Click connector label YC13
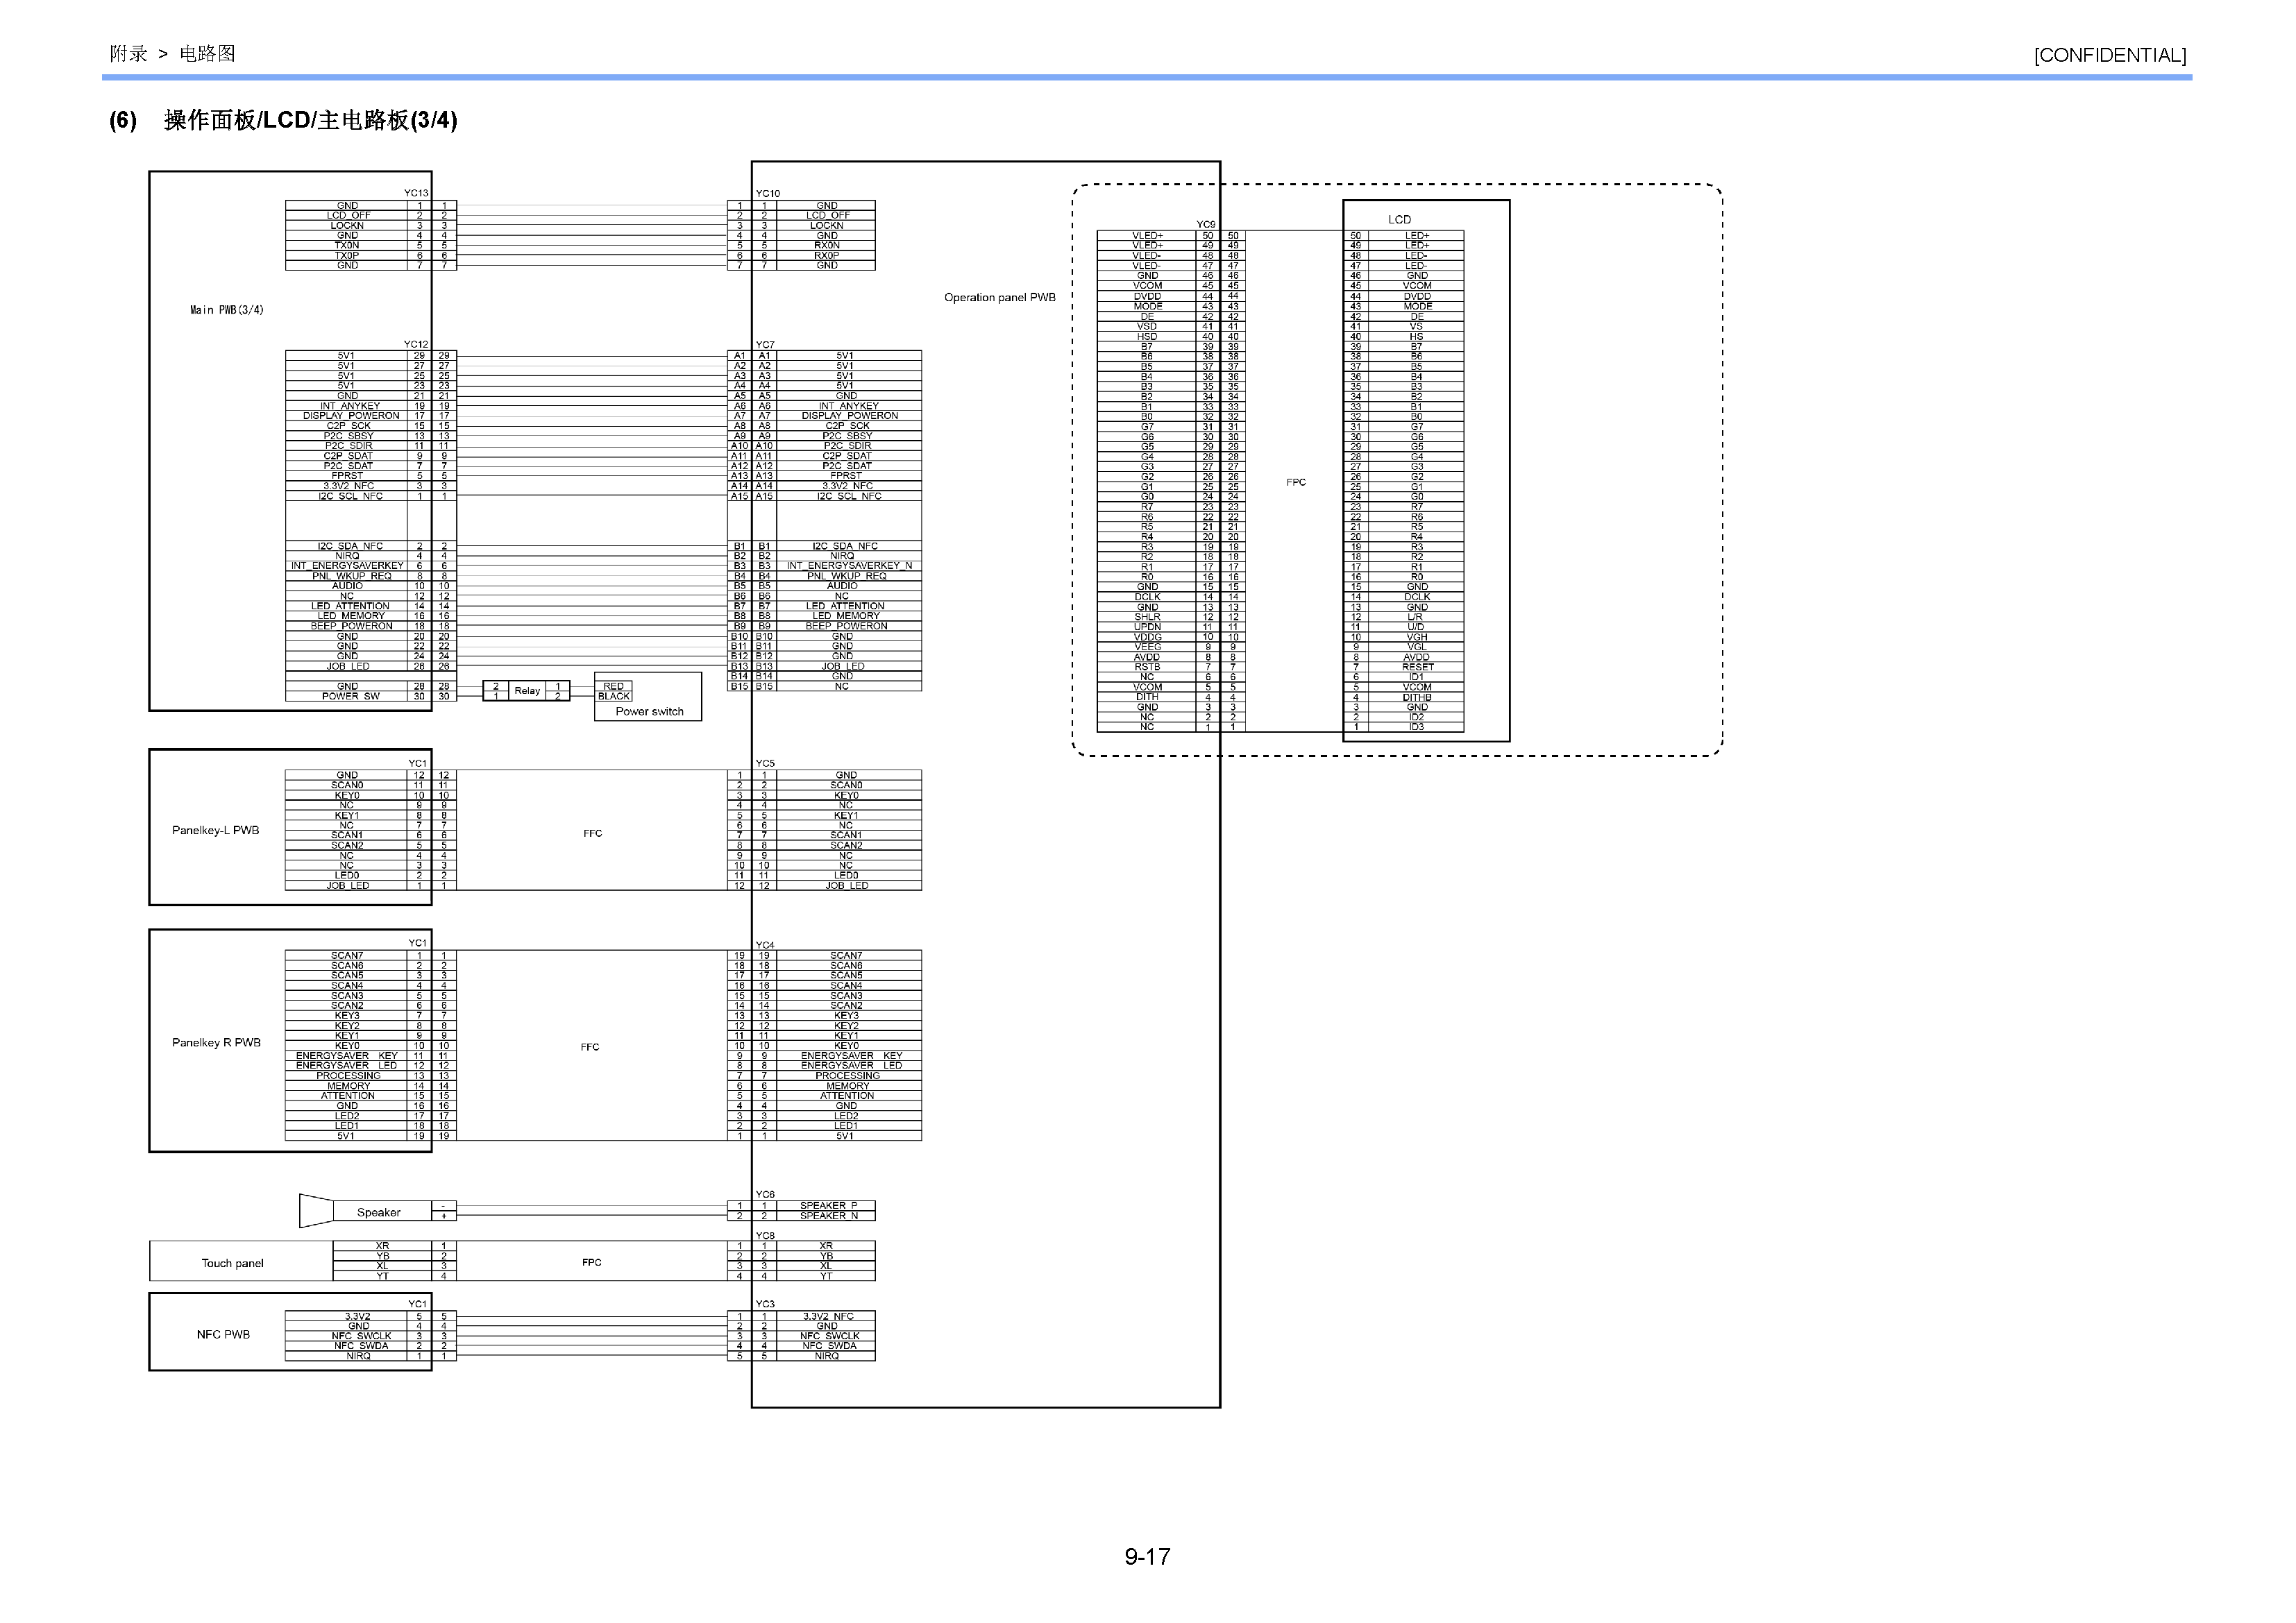The height and width of the screenshot is (1623, 2296). click(416, 193)
